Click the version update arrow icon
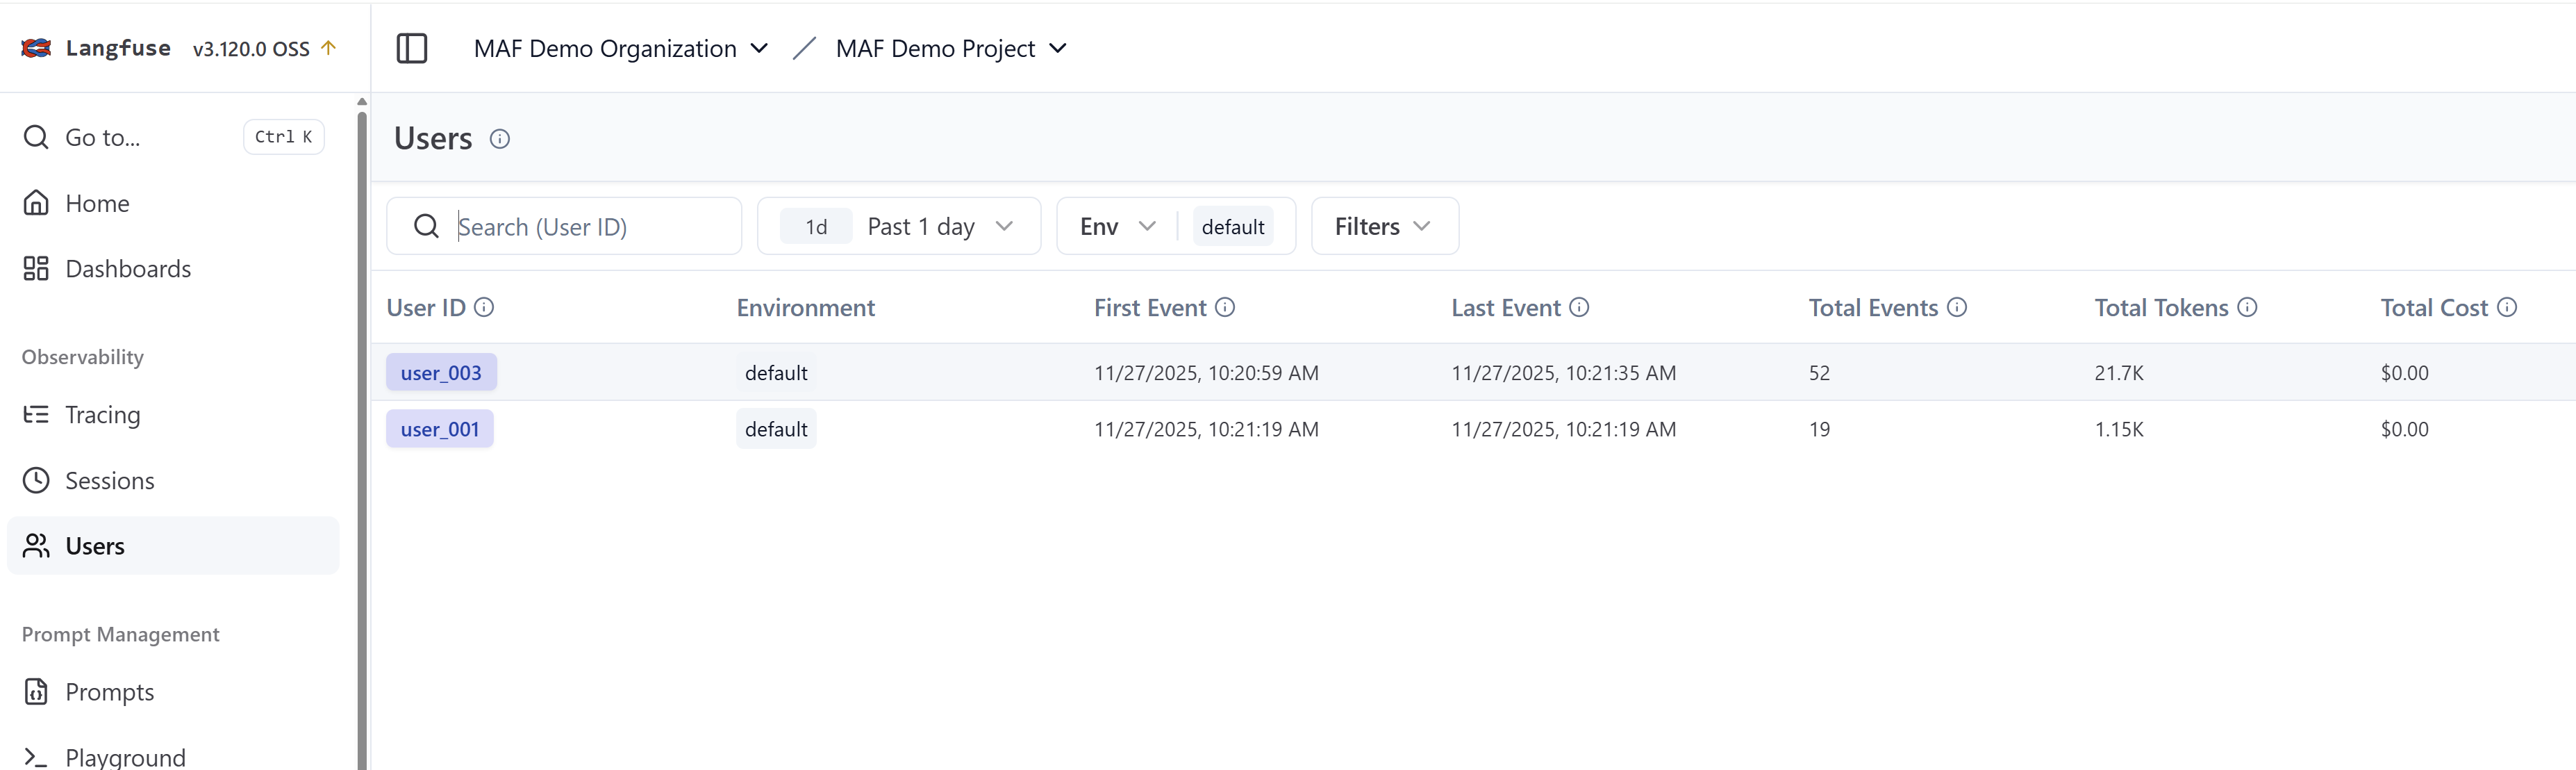This screenshot has width=2576, height=770. (x=329, y=48)
